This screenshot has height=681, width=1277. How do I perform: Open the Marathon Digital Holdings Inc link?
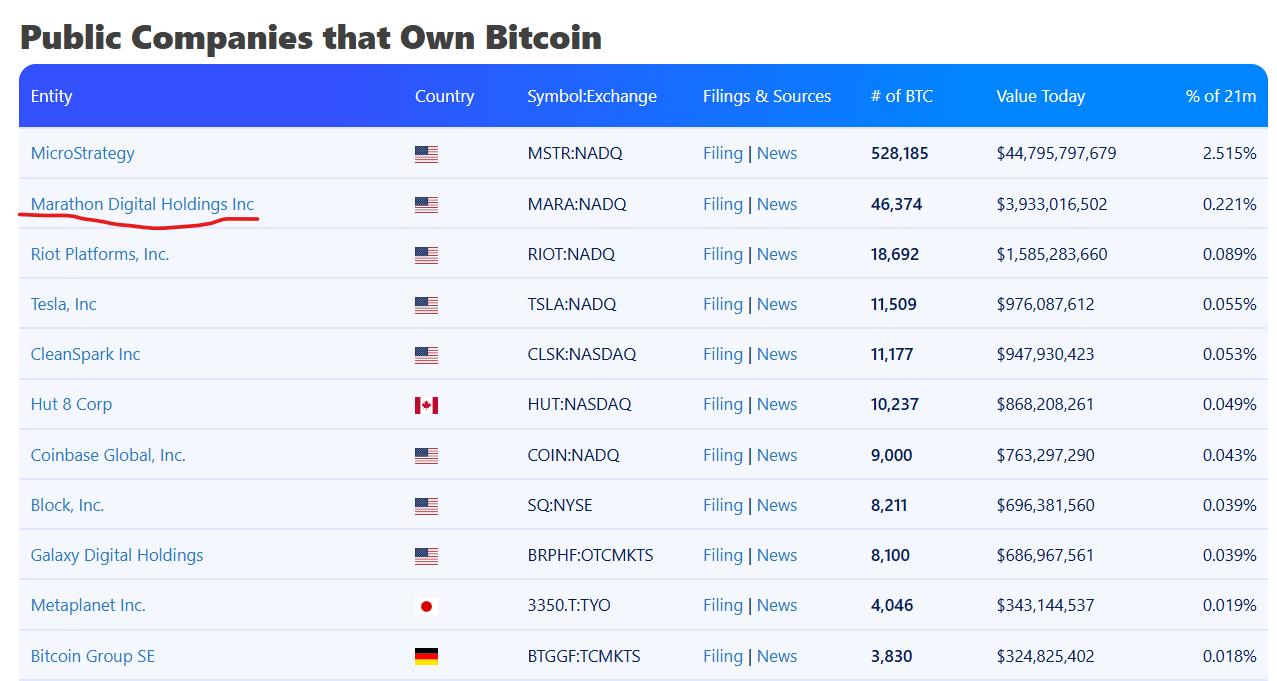coord(143,204)
